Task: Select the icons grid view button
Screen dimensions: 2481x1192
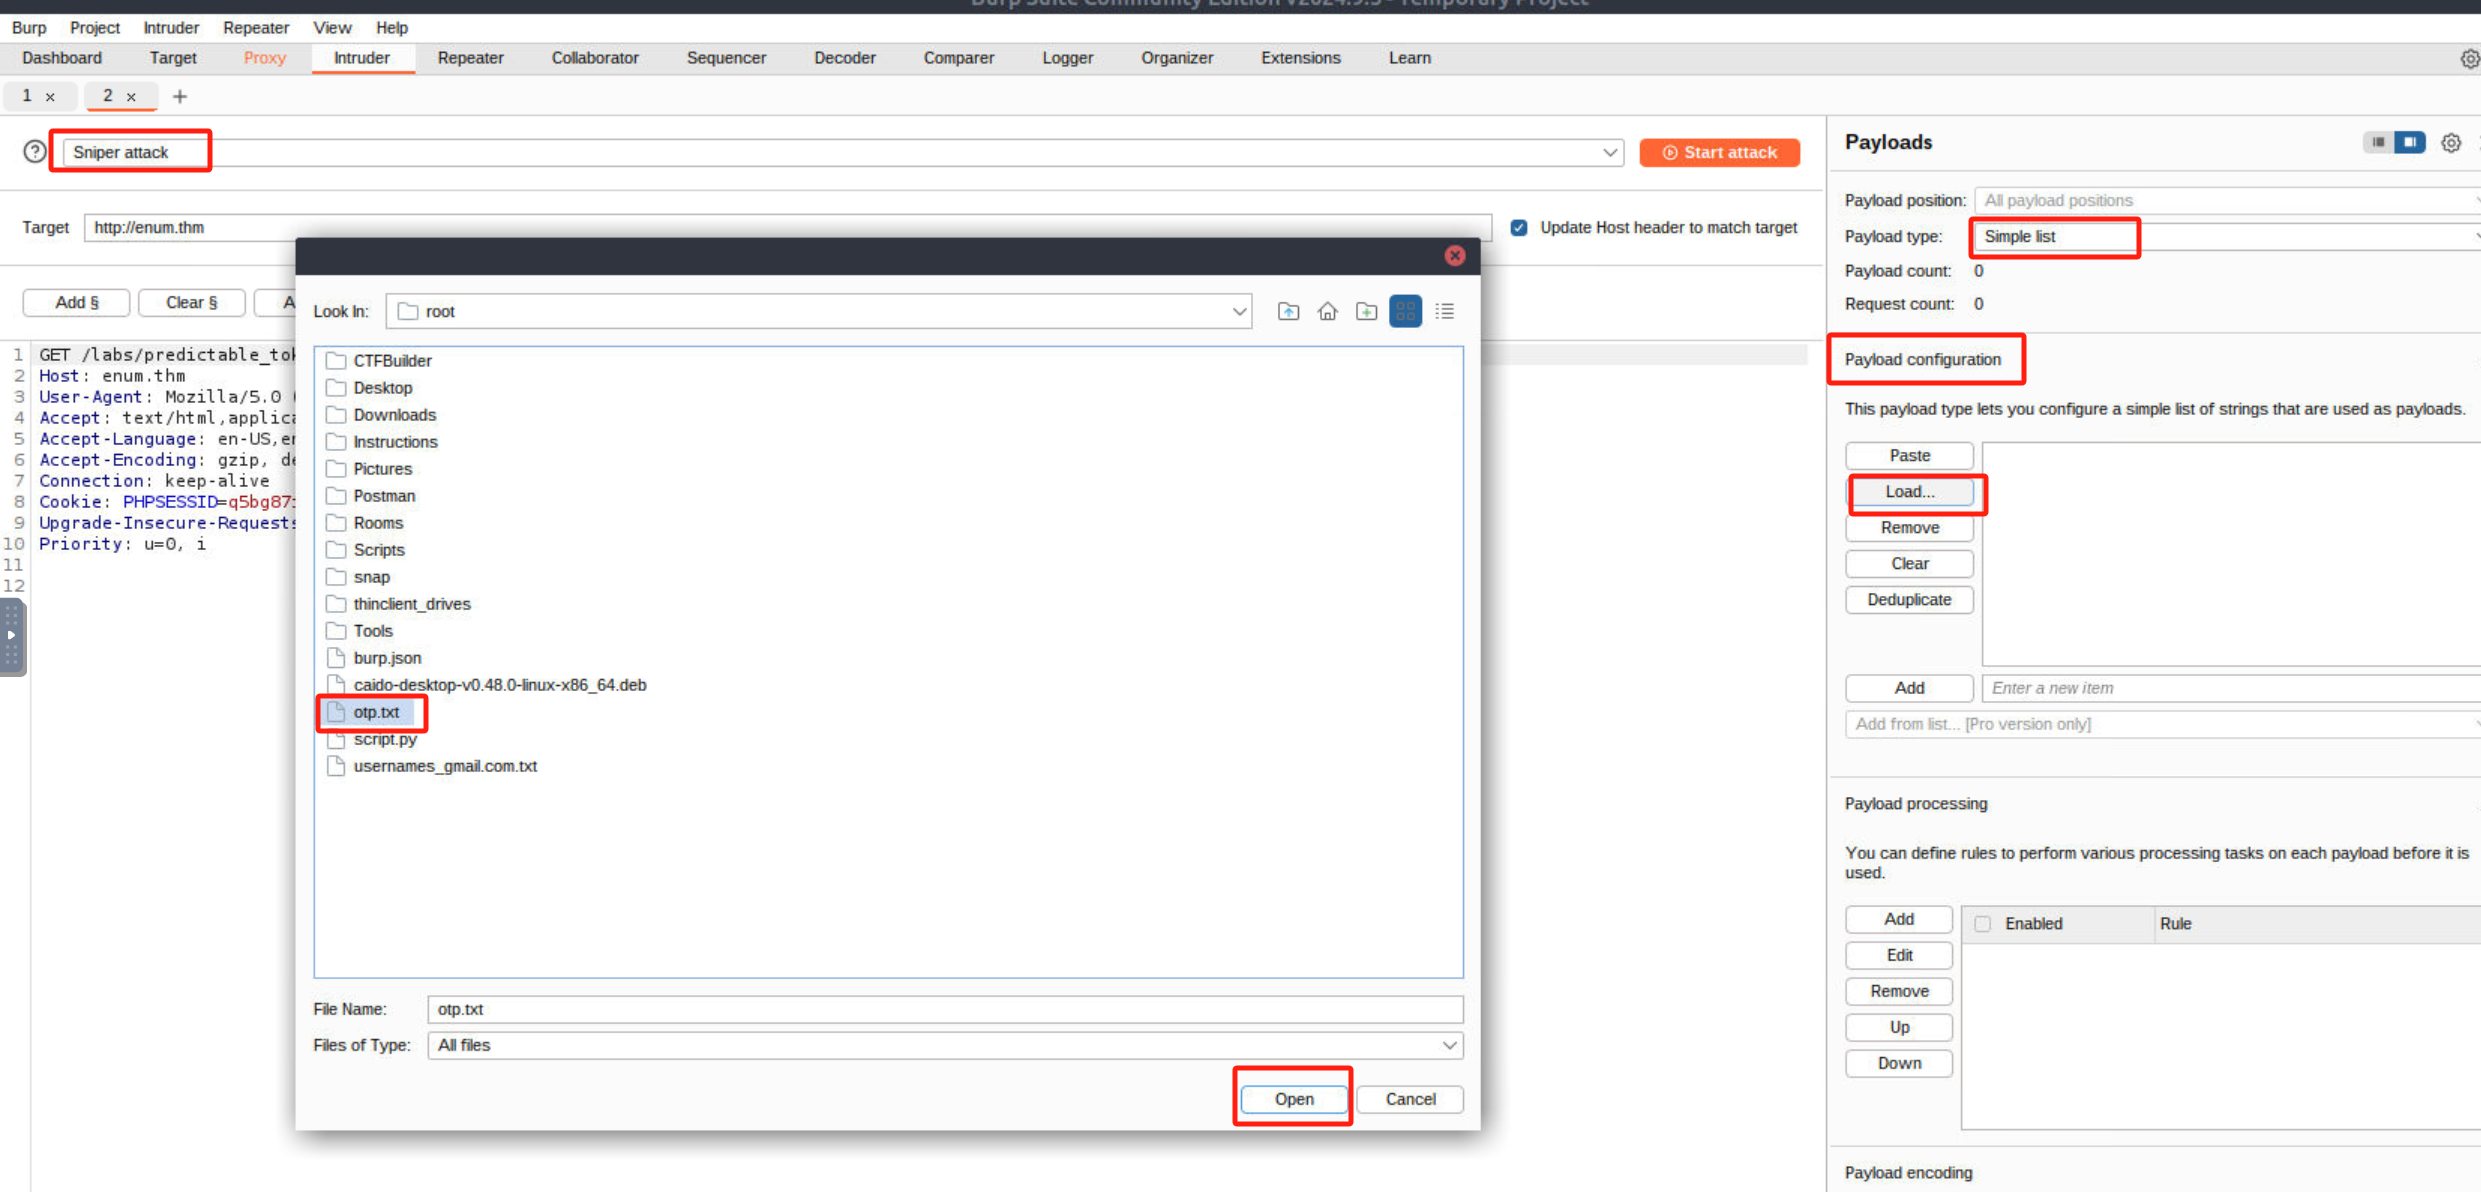Action: pos(1405,311)
